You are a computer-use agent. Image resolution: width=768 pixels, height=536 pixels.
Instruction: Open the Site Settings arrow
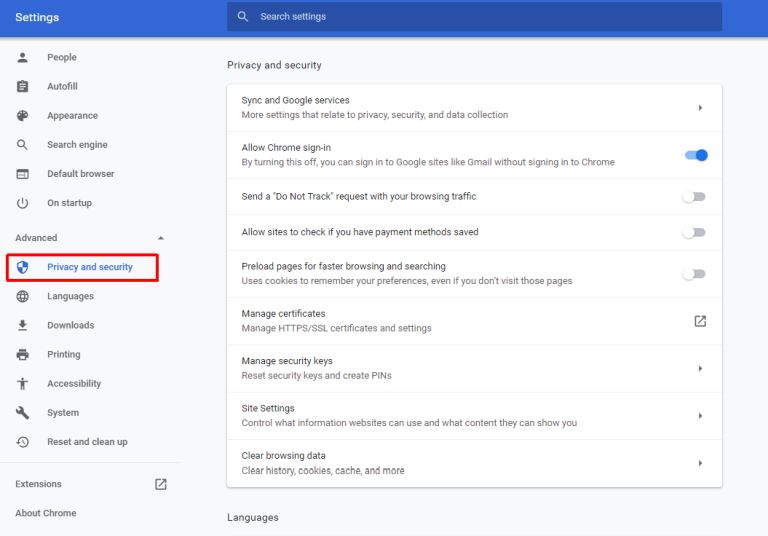pos(700,416)
